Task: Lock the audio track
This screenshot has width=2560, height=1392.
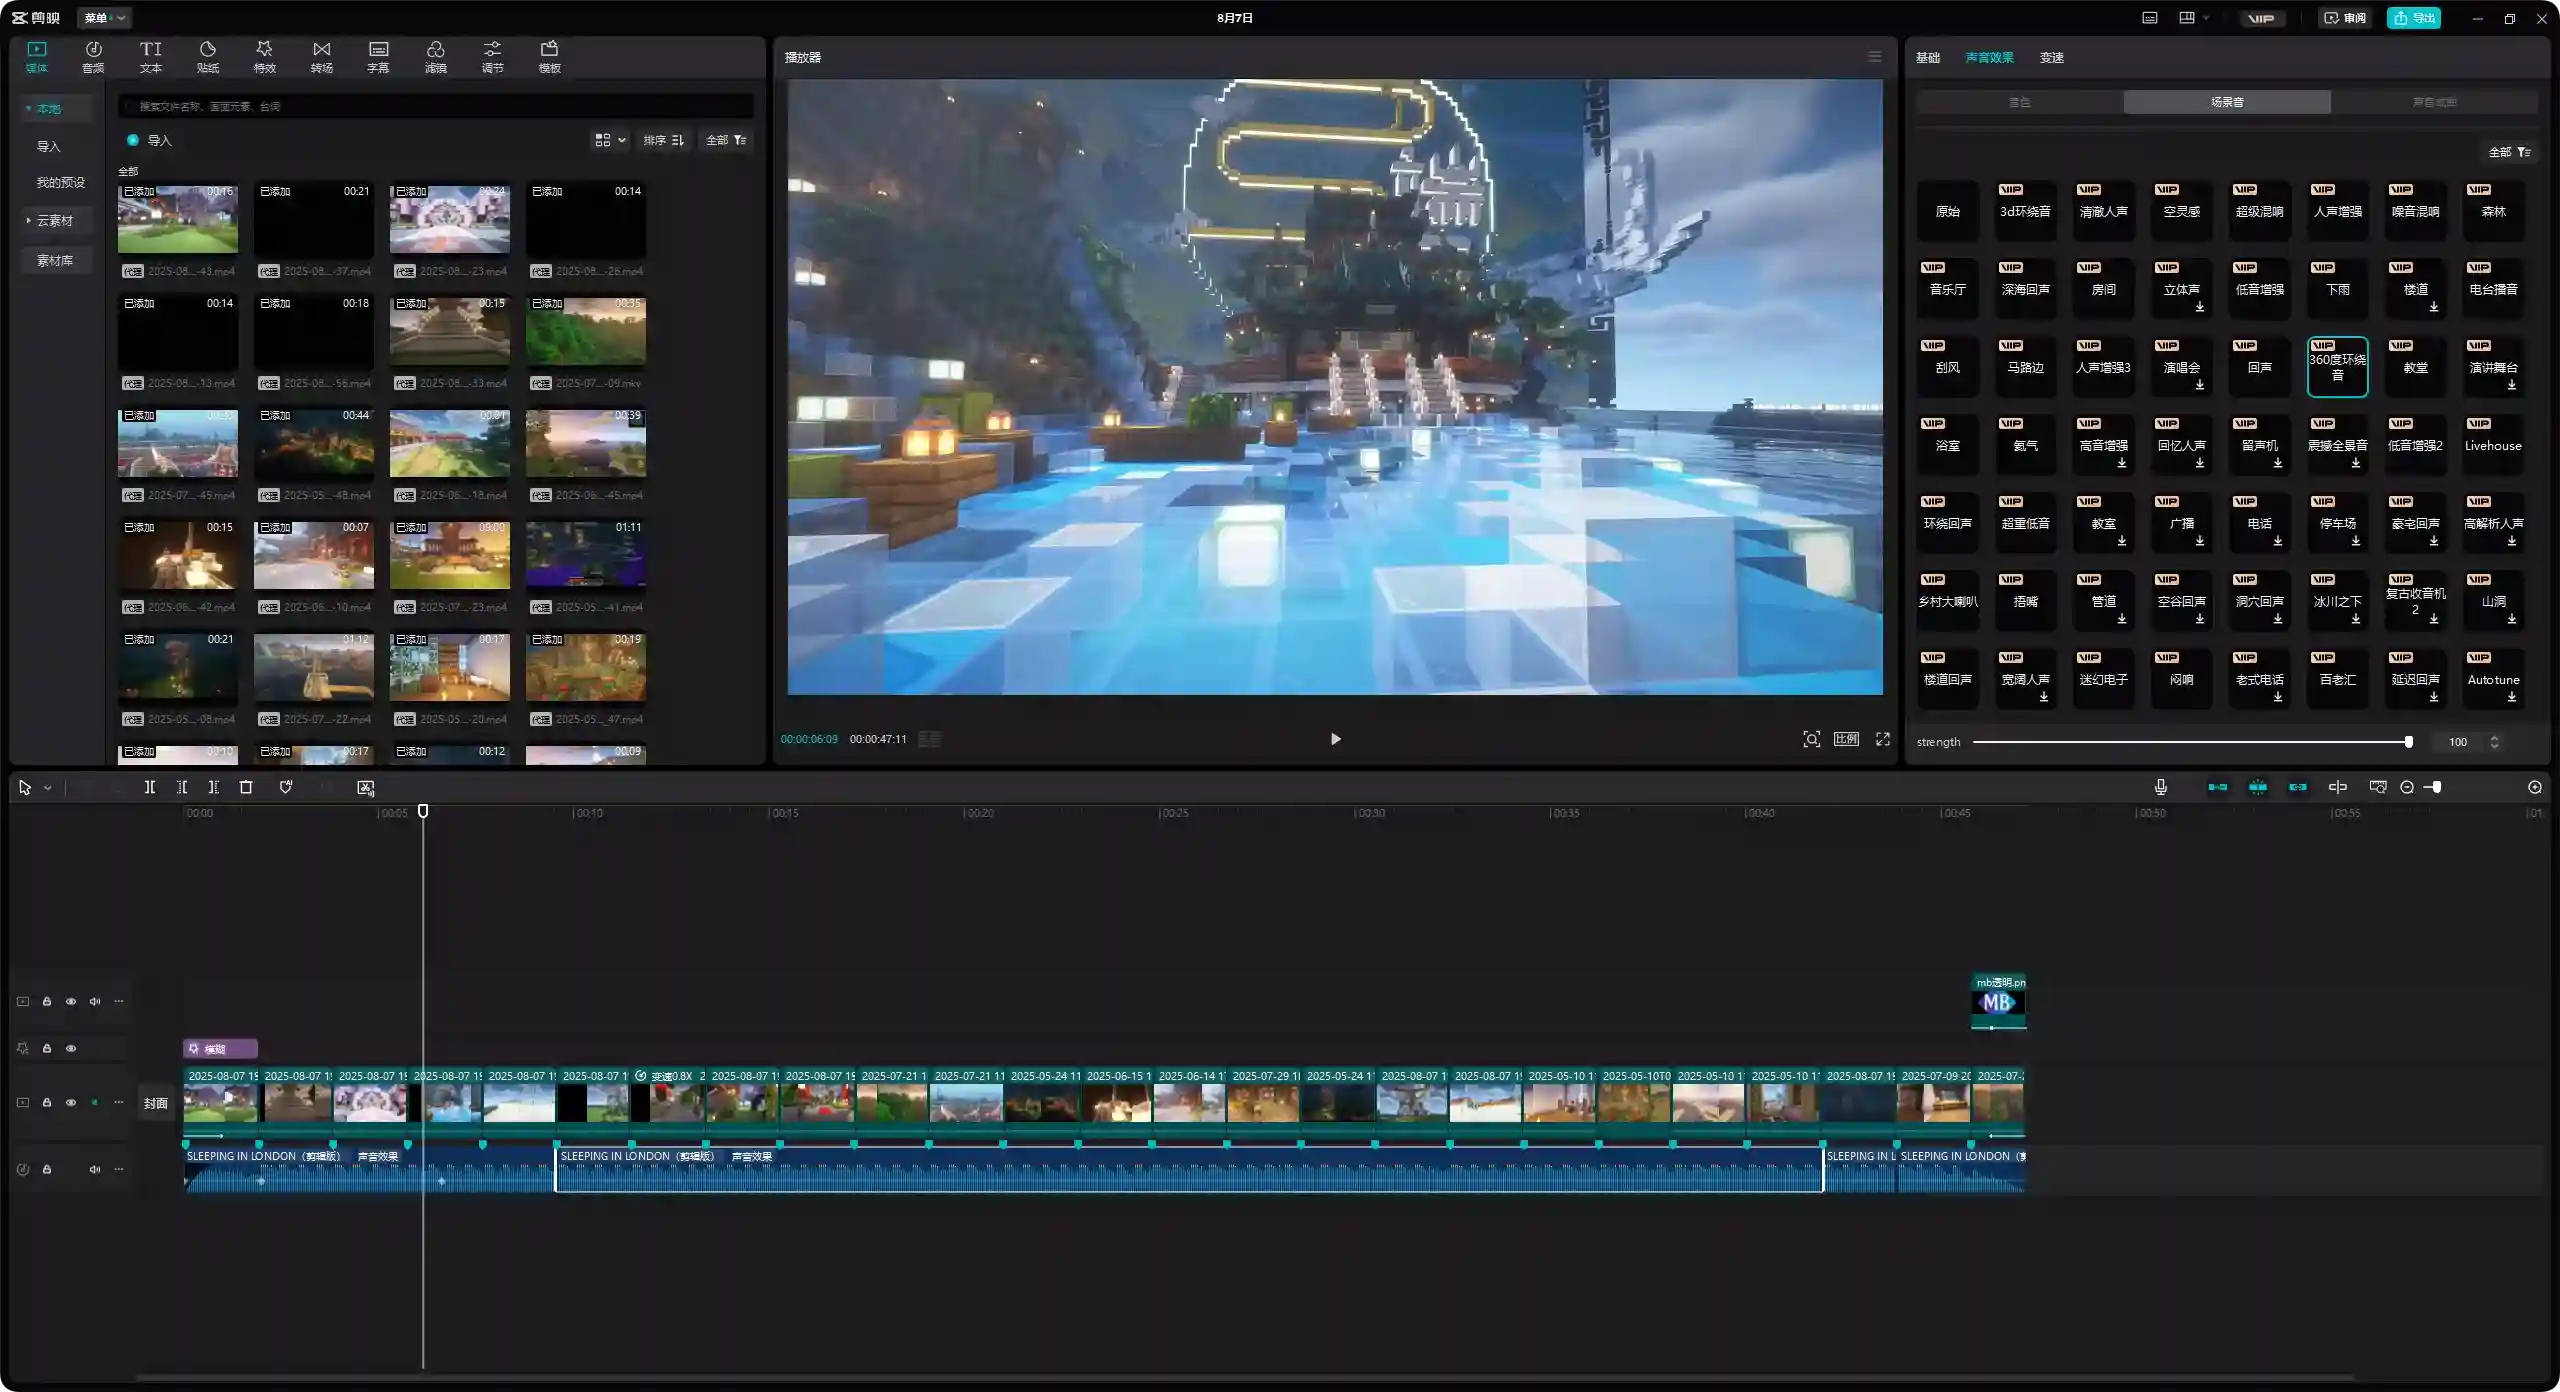Action: [x=47, y=1169]
